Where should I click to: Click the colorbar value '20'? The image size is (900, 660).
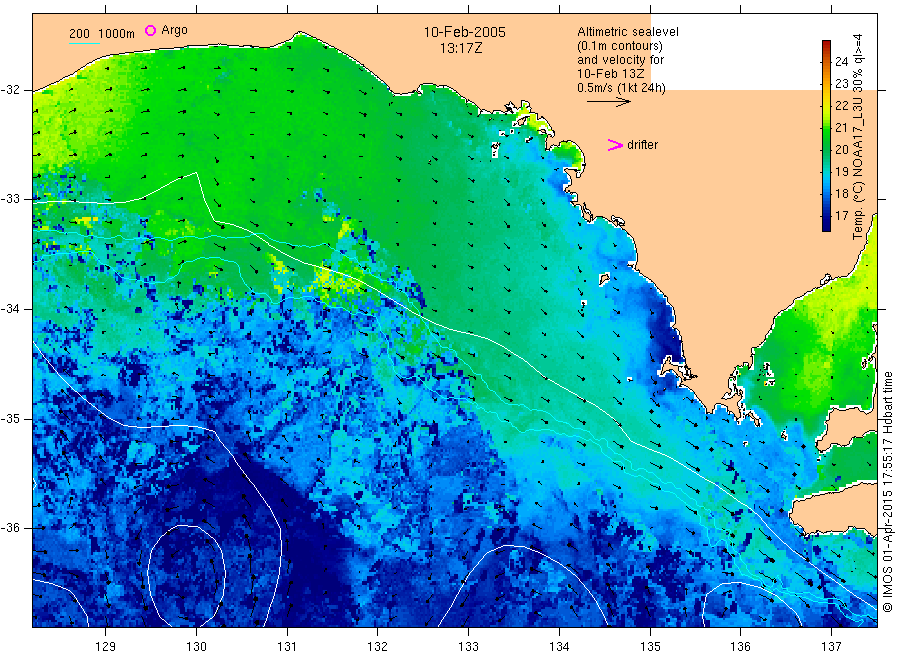click(x=841, y=150)
